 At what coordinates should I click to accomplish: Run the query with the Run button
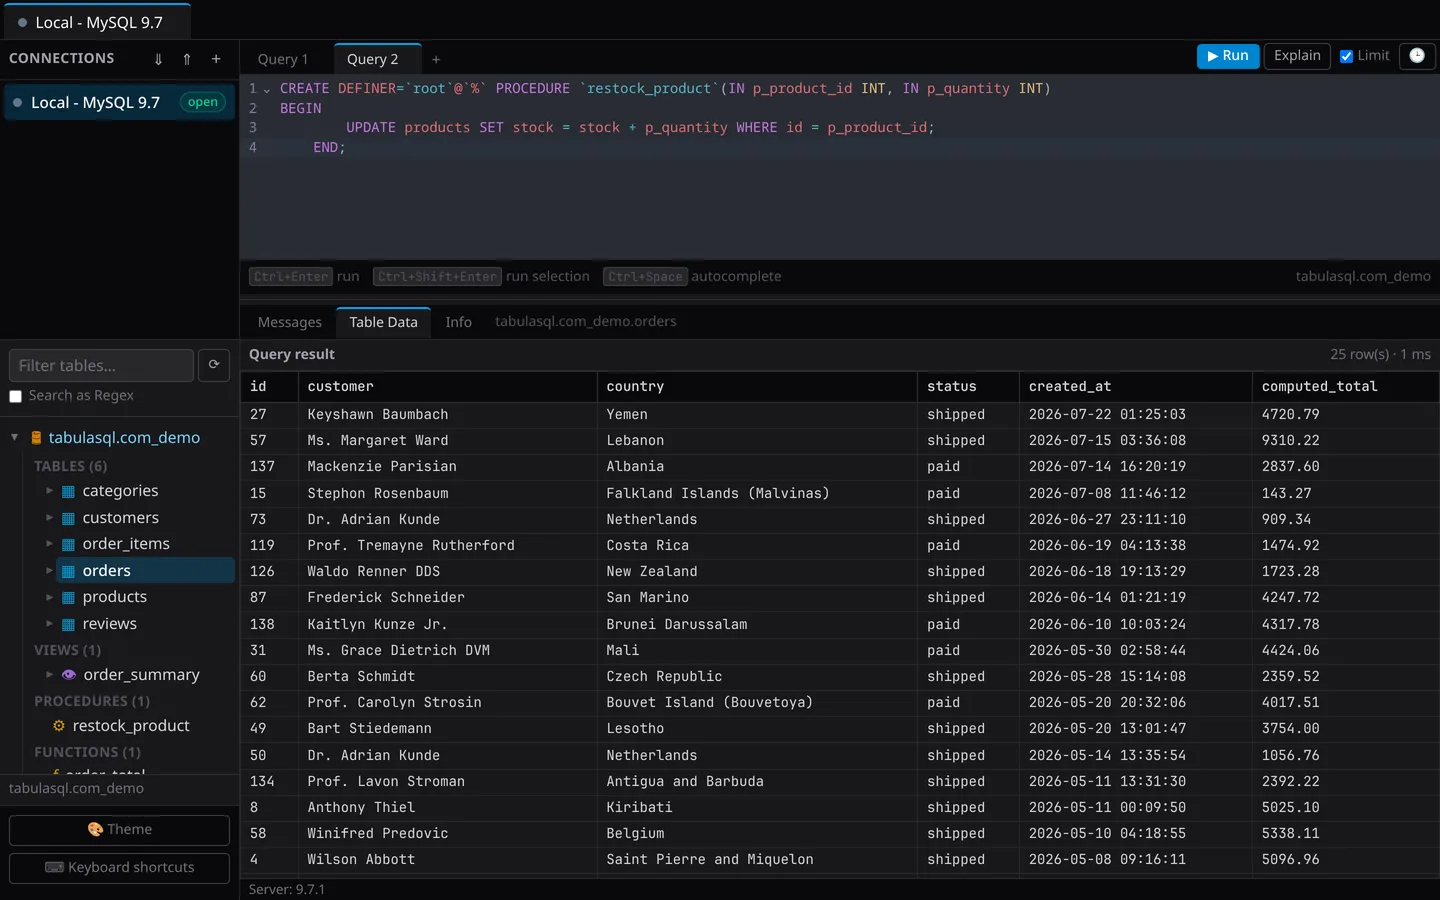pos(1228,56)
